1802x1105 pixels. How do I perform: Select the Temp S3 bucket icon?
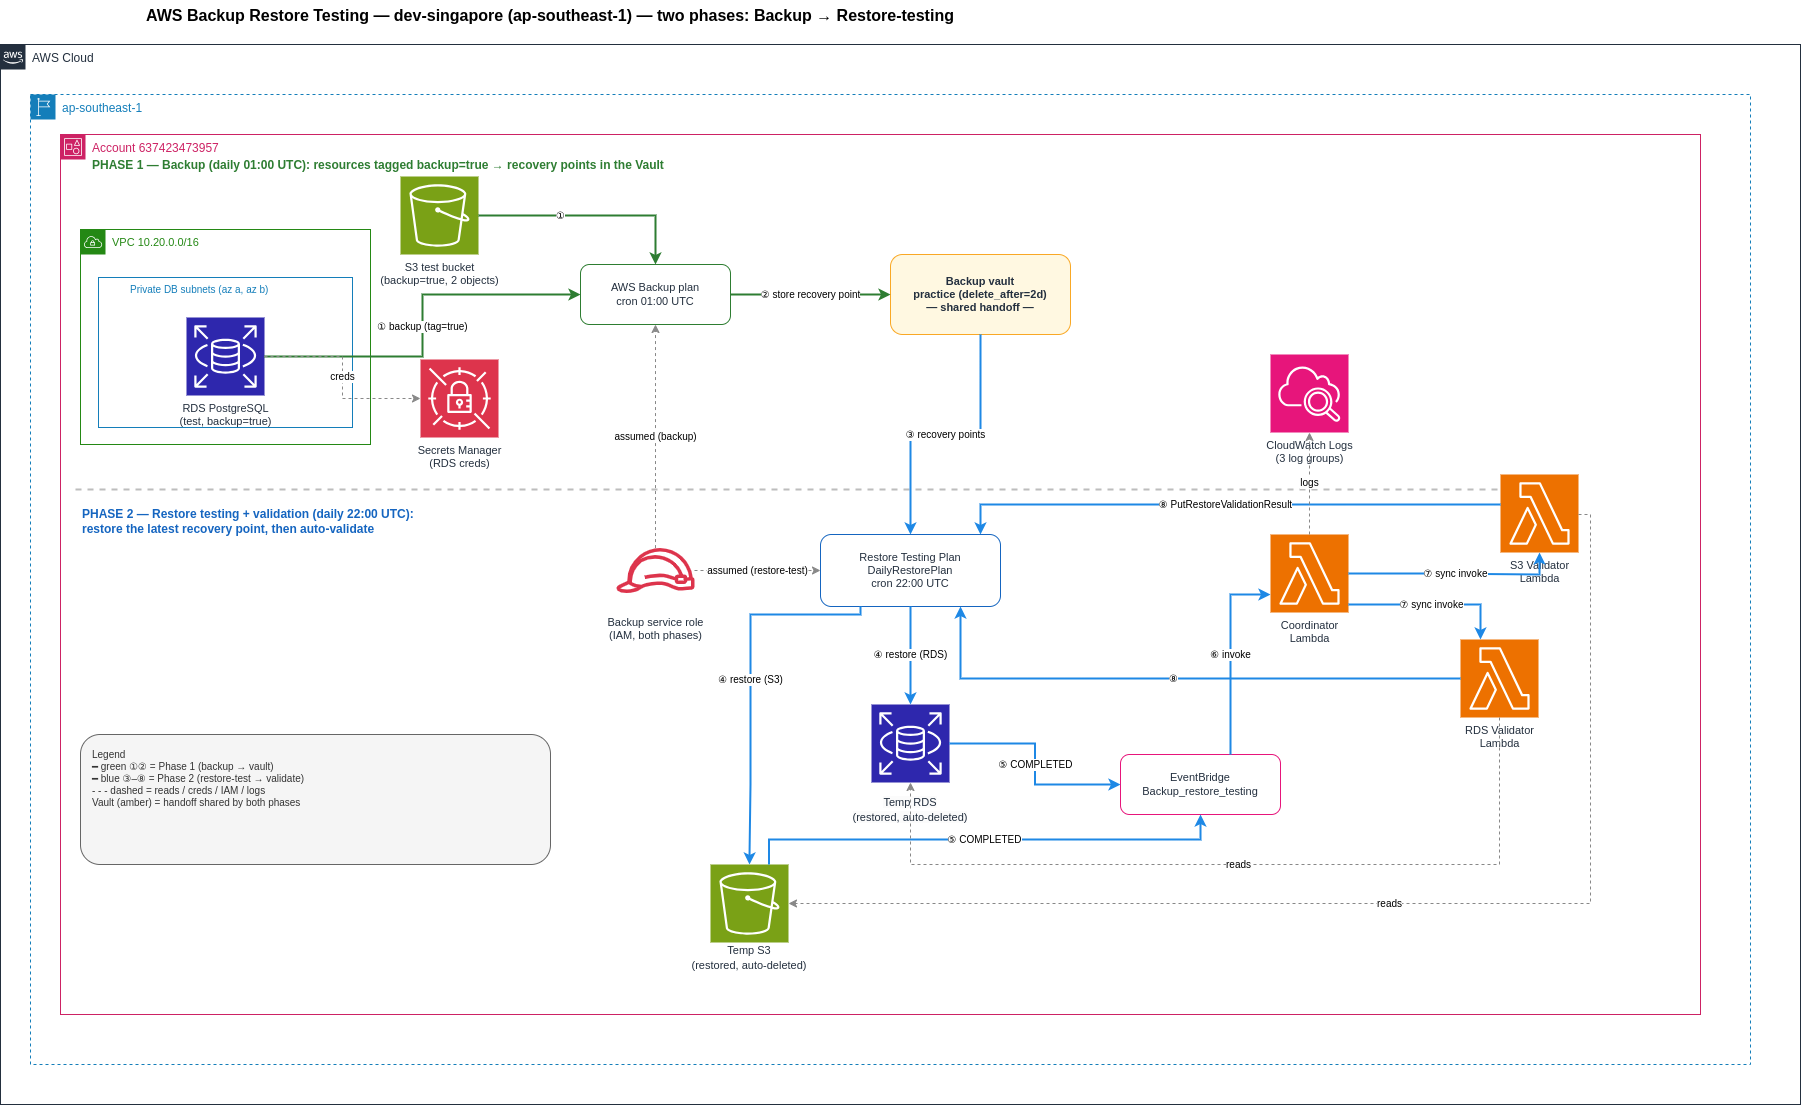(x=749, y=903)
